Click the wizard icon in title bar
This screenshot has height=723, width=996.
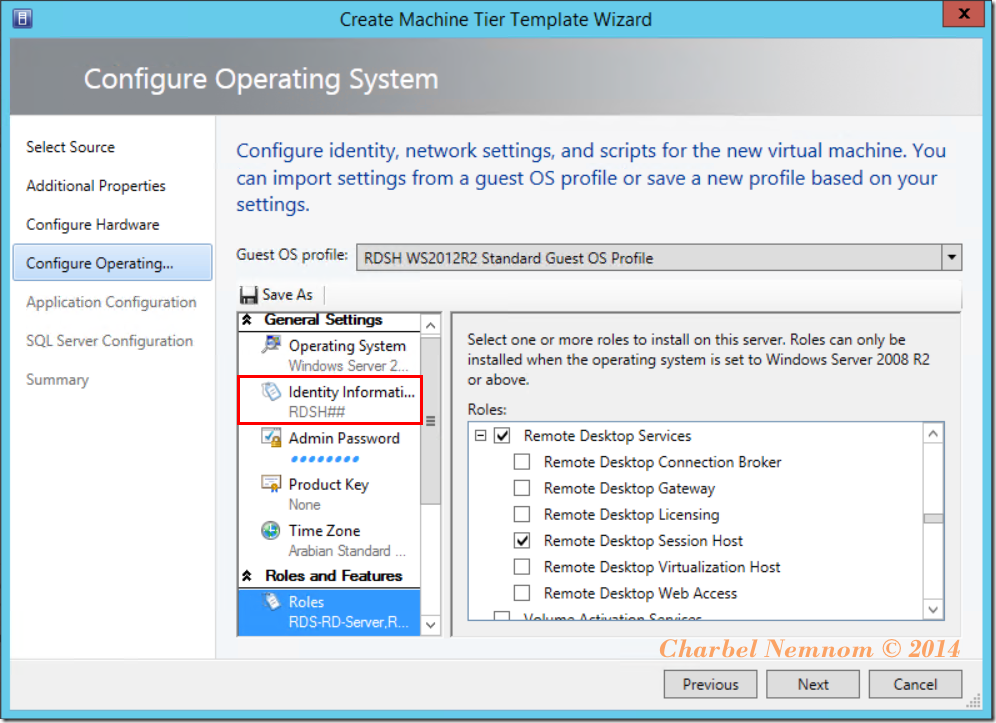click(22, 19)
